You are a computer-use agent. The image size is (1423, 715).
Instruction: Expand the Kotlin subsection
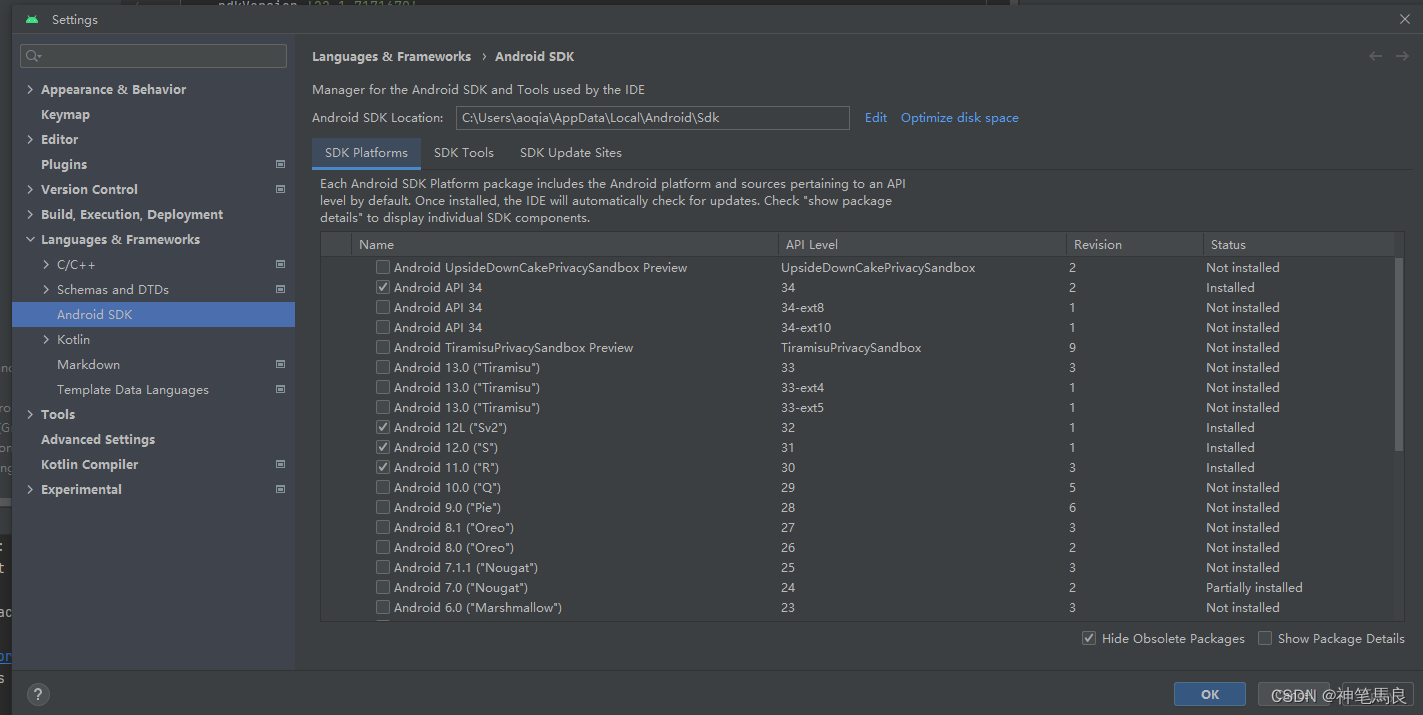click(46, 339)
